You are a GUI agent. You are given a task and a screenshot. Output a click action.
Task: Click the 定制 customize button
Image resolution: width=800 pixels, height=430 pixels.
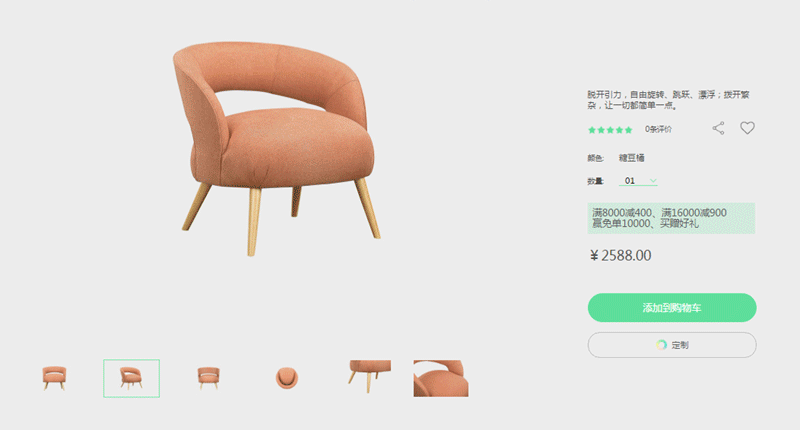pos(672,345)
